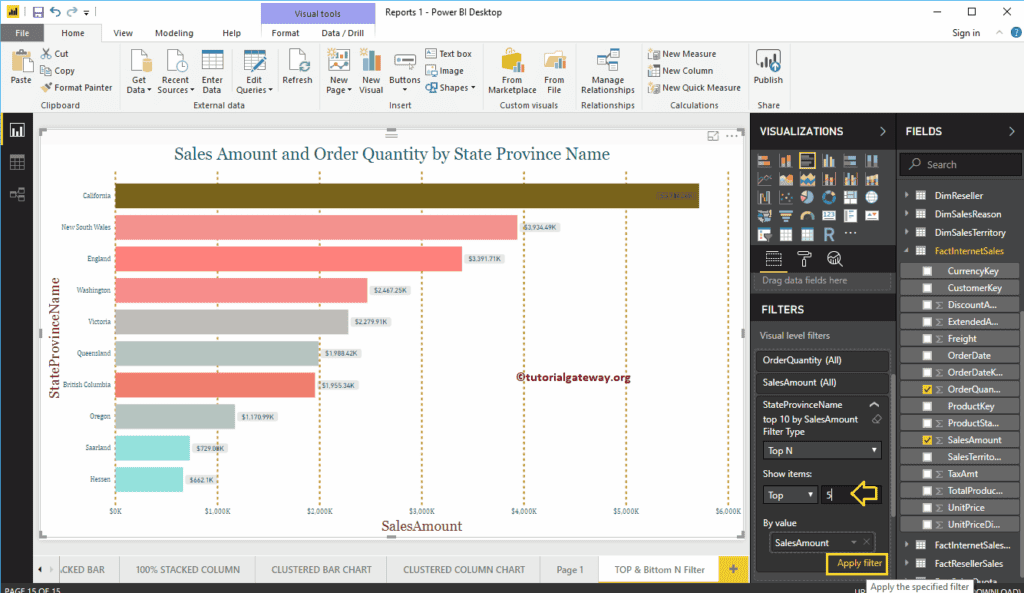Open the Top/Bottom show items dropdown

click(x=789, y=495)
